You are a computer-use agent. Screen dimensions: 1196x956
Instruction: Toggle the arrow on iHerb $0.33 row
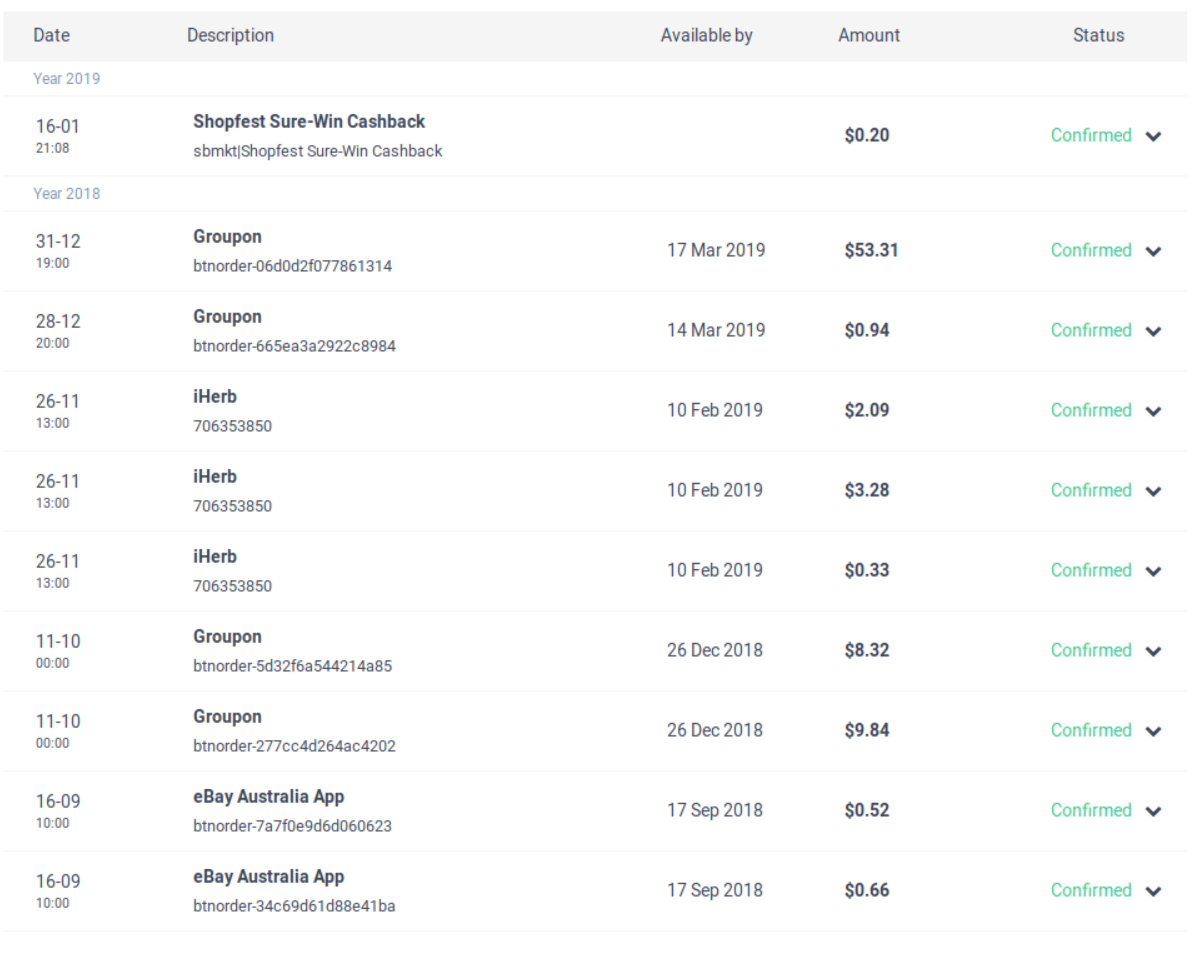[1153, 572]
